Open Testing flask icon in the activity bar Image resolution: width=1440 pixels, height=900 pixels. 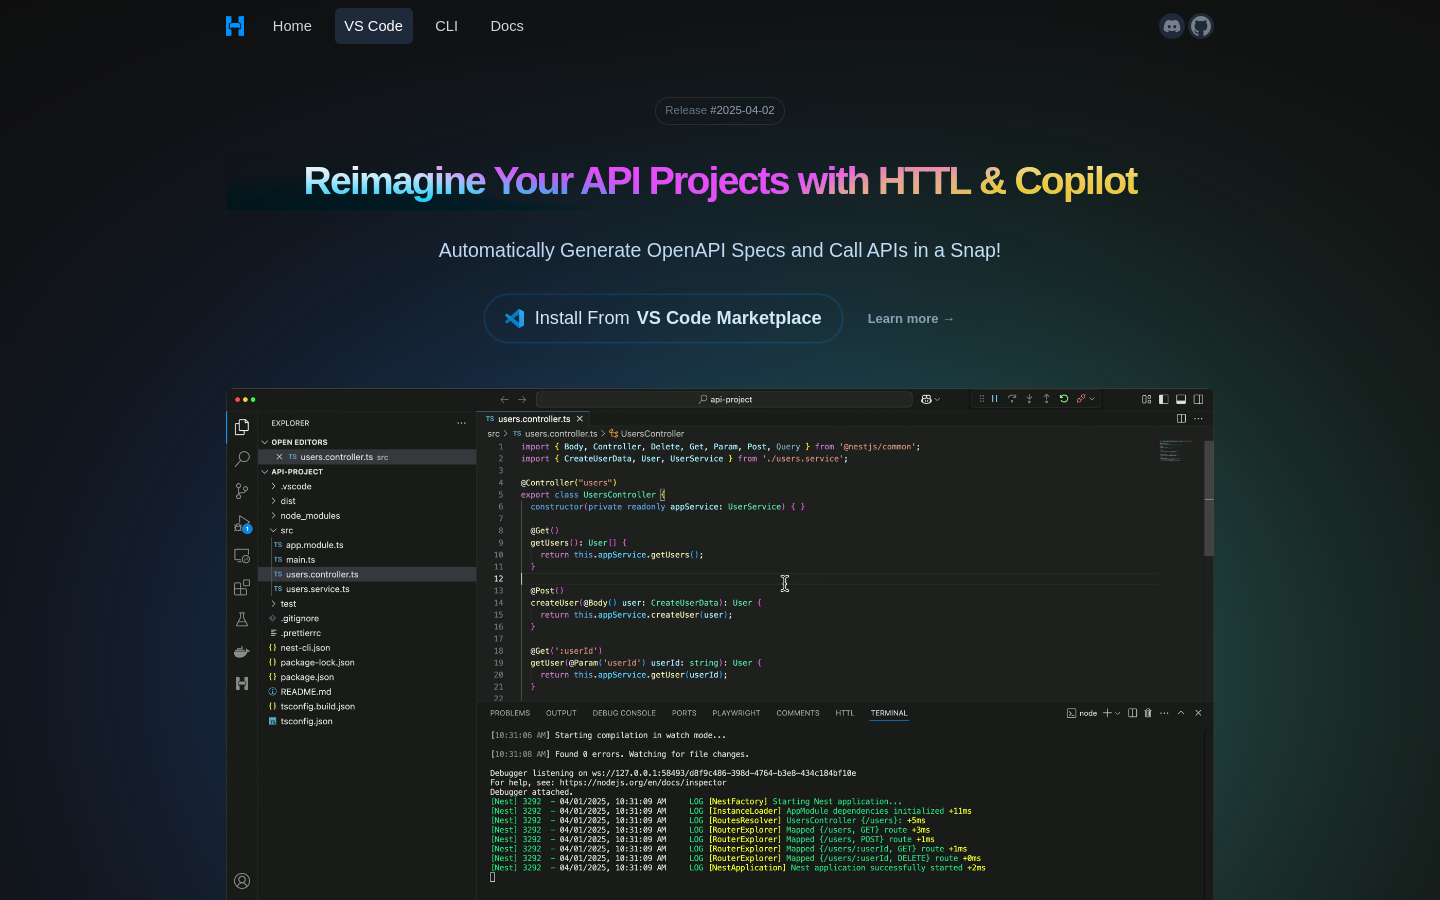(x=242, y=620)
